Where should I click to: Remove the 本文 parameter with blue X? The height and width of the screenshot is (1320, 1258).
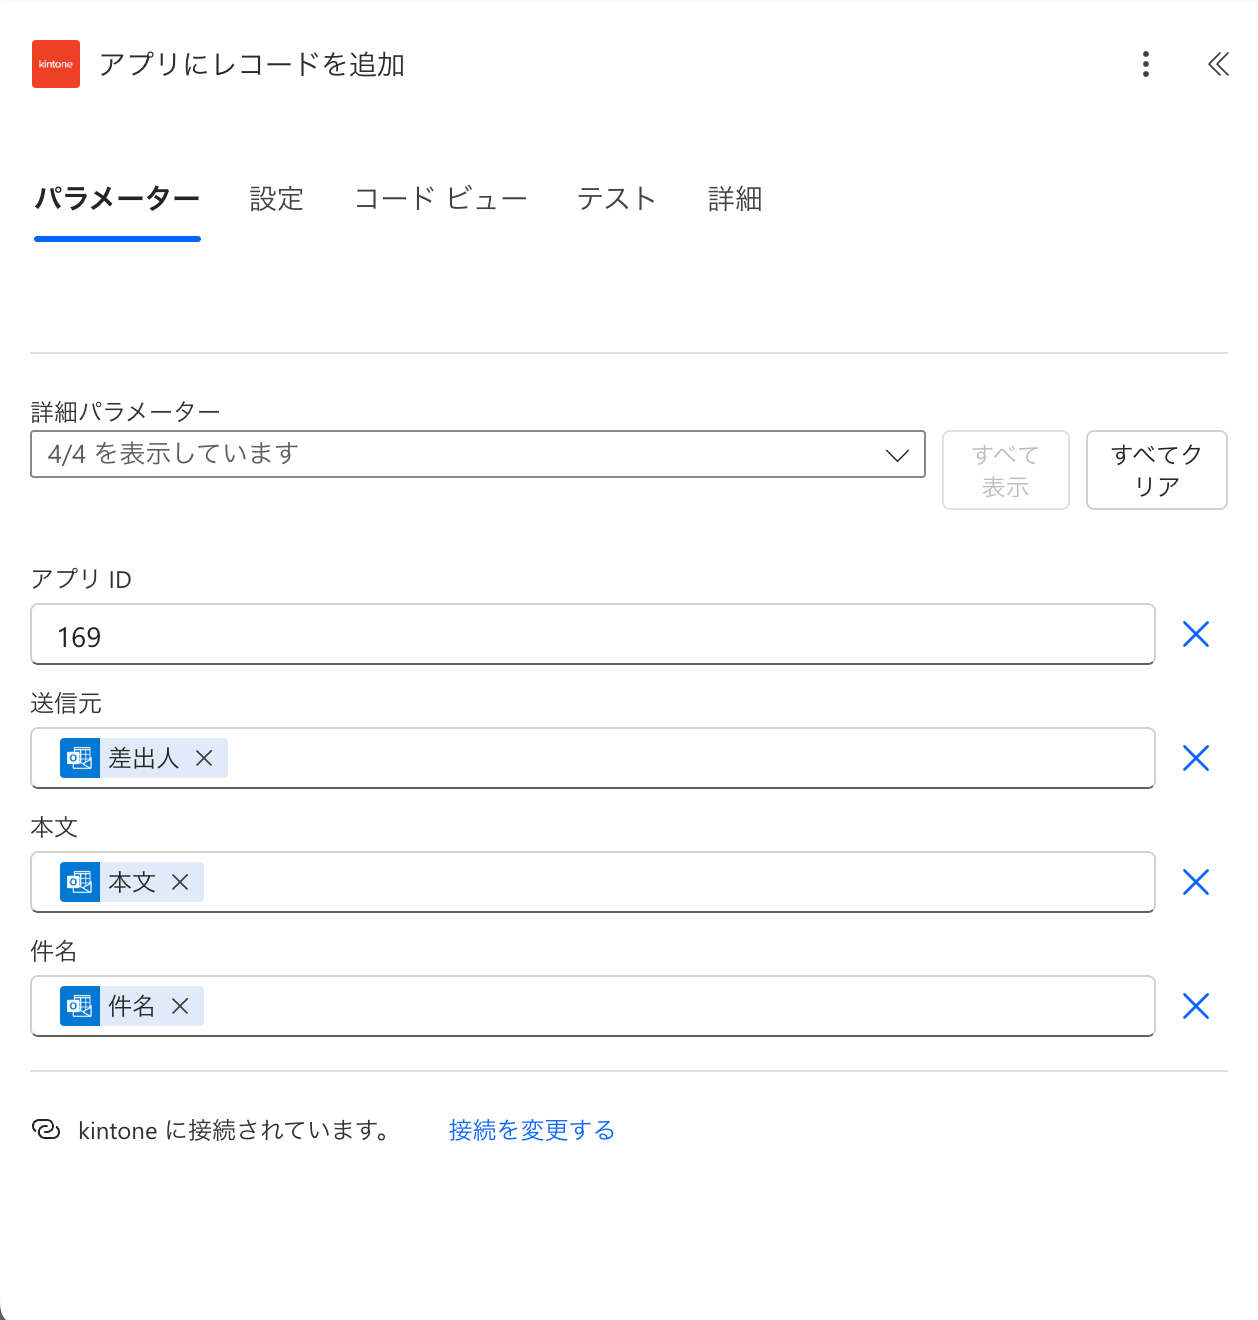coord(1196,882)
